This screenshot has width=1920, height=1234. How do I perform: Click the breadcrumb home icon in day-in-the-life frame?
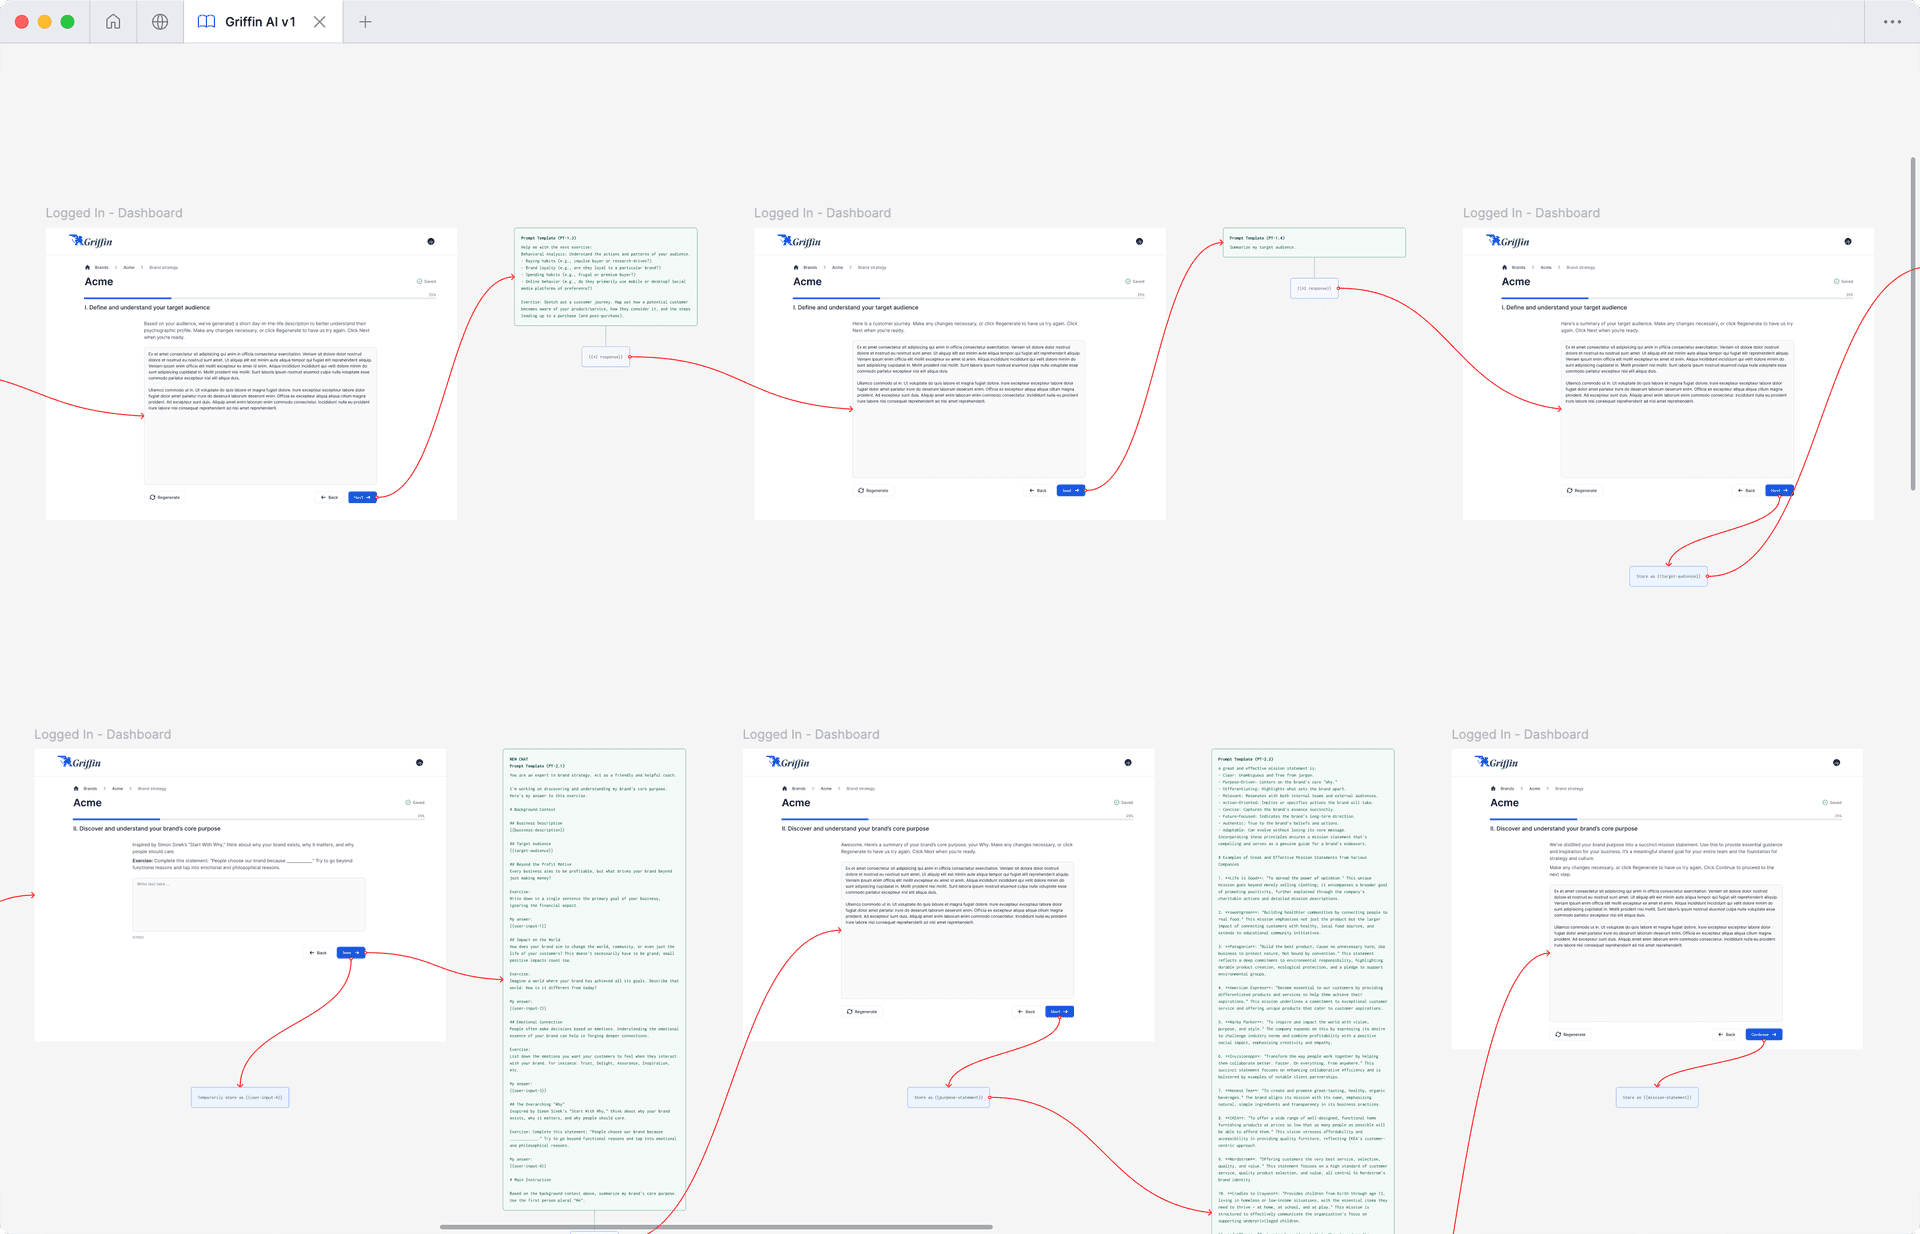(87, 267)
